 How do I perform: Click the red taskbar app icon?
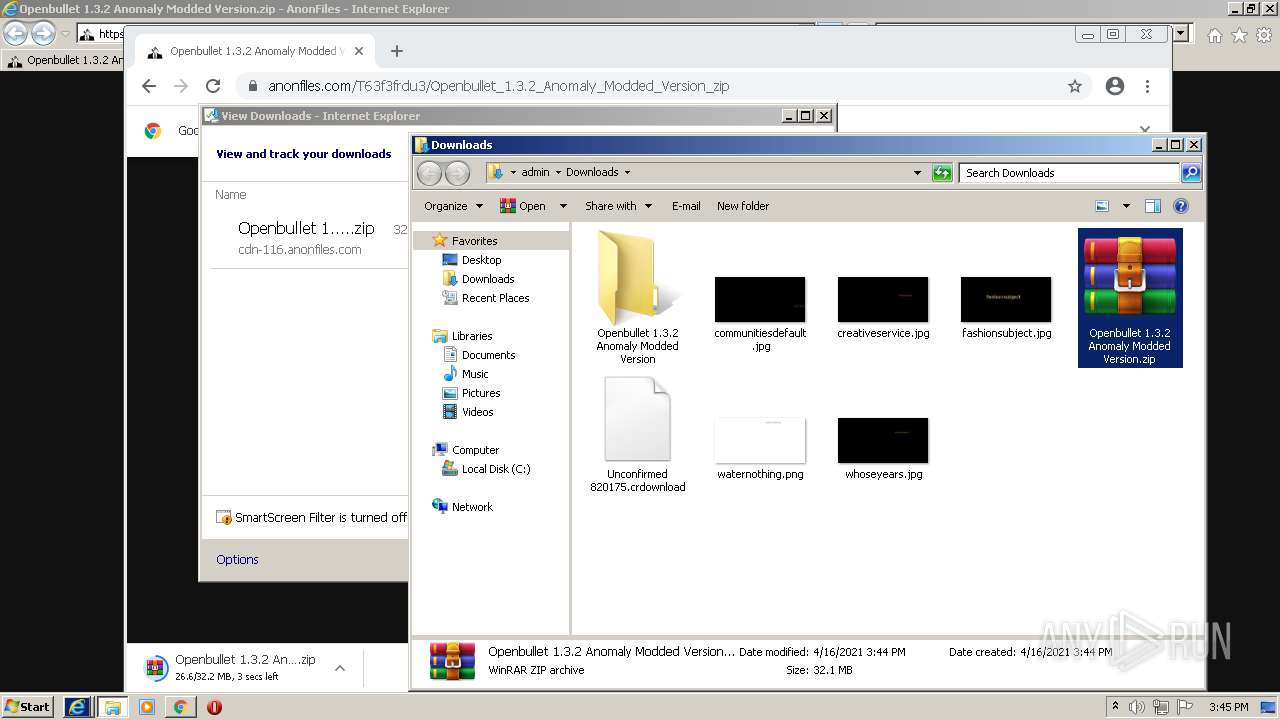click(214, 707)
